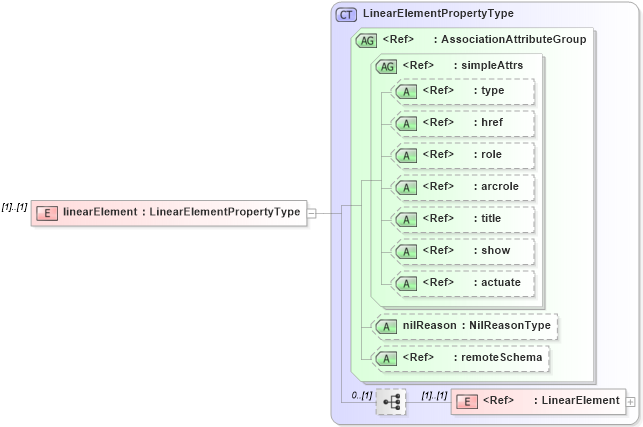643x427 pixels.
Task: Select the LinearElementPropertyType complex type title
Action: [x=438, y=13]
